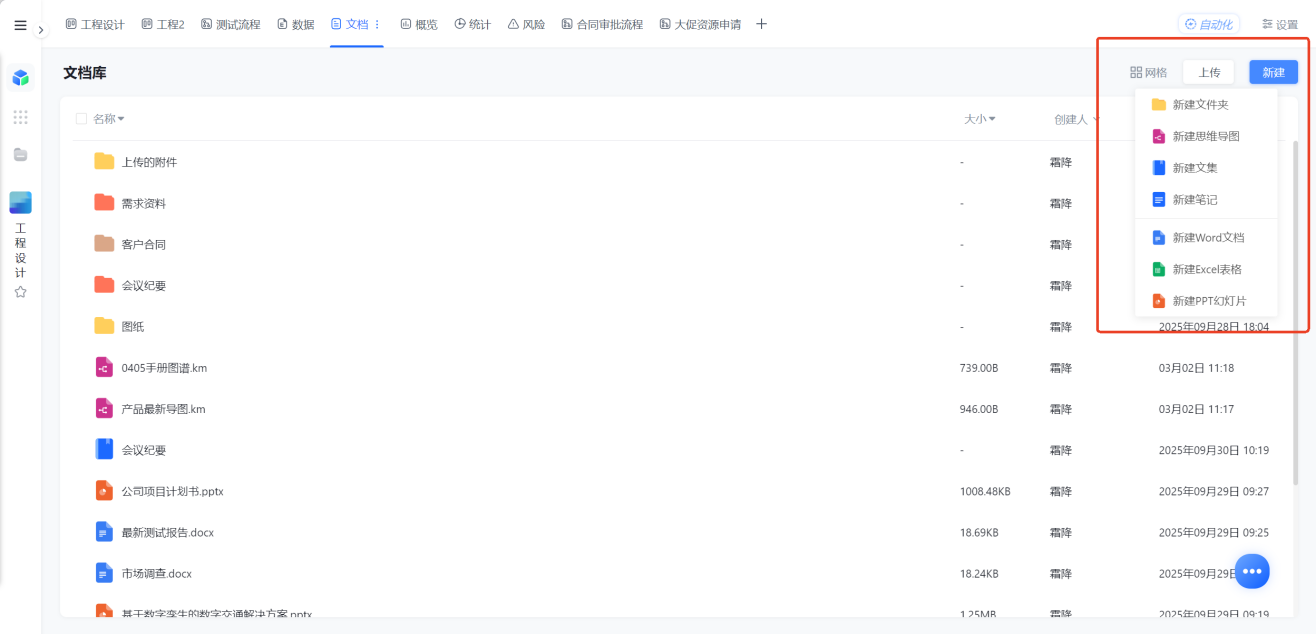This screenshot has height=634, width=1316.
Task: Open file name 0405手册图谱.km
Action: (x=164, y=367)
